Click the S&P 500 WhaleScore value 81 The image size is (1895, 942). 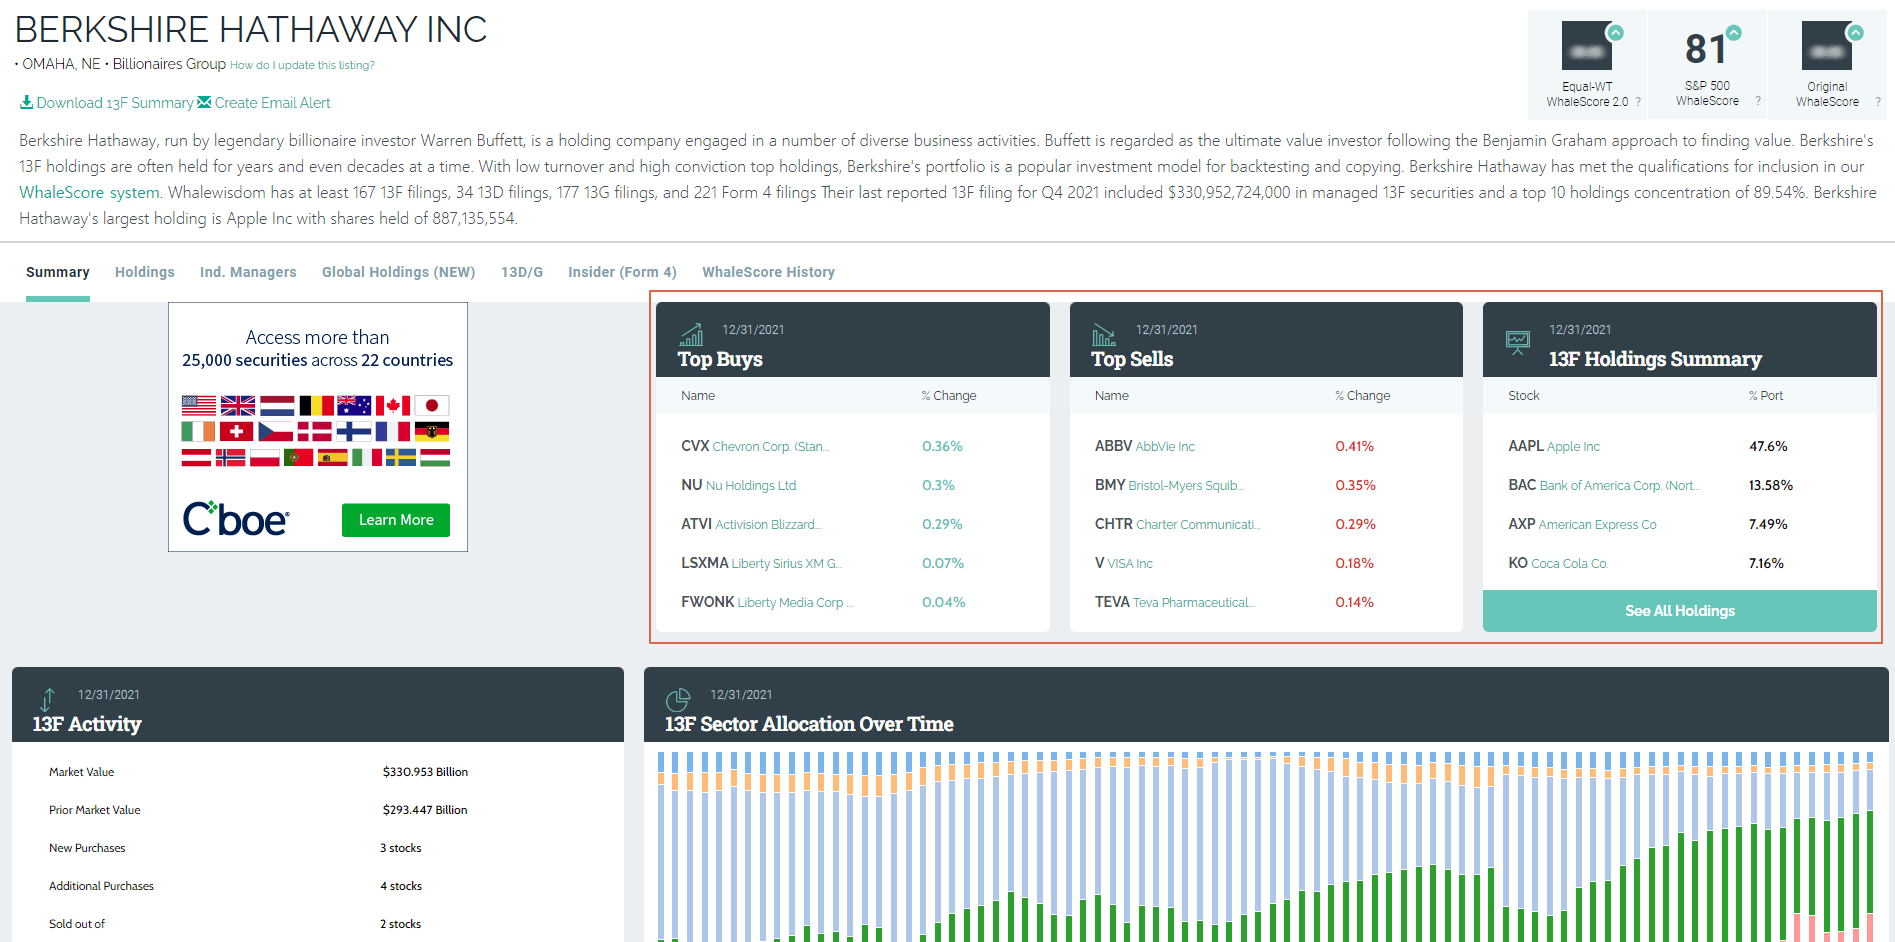point(1704,49)
